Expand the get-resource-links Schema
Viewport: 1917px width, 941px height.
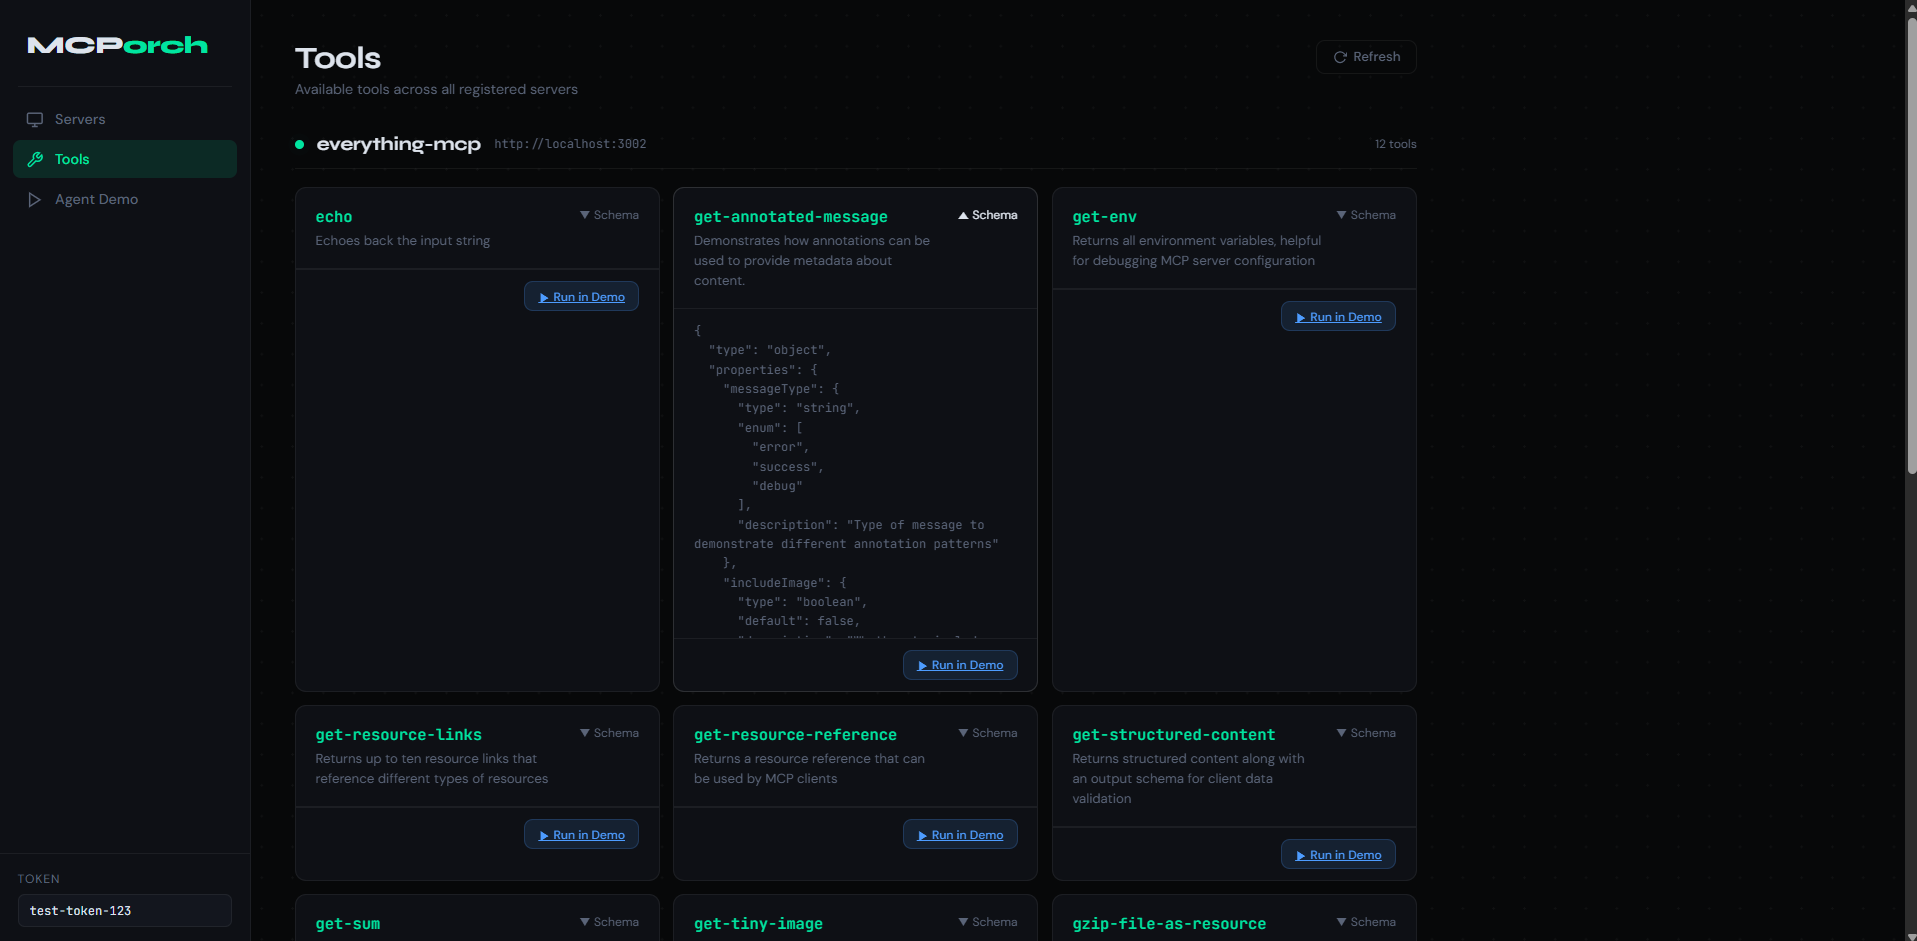pos(609,733)
